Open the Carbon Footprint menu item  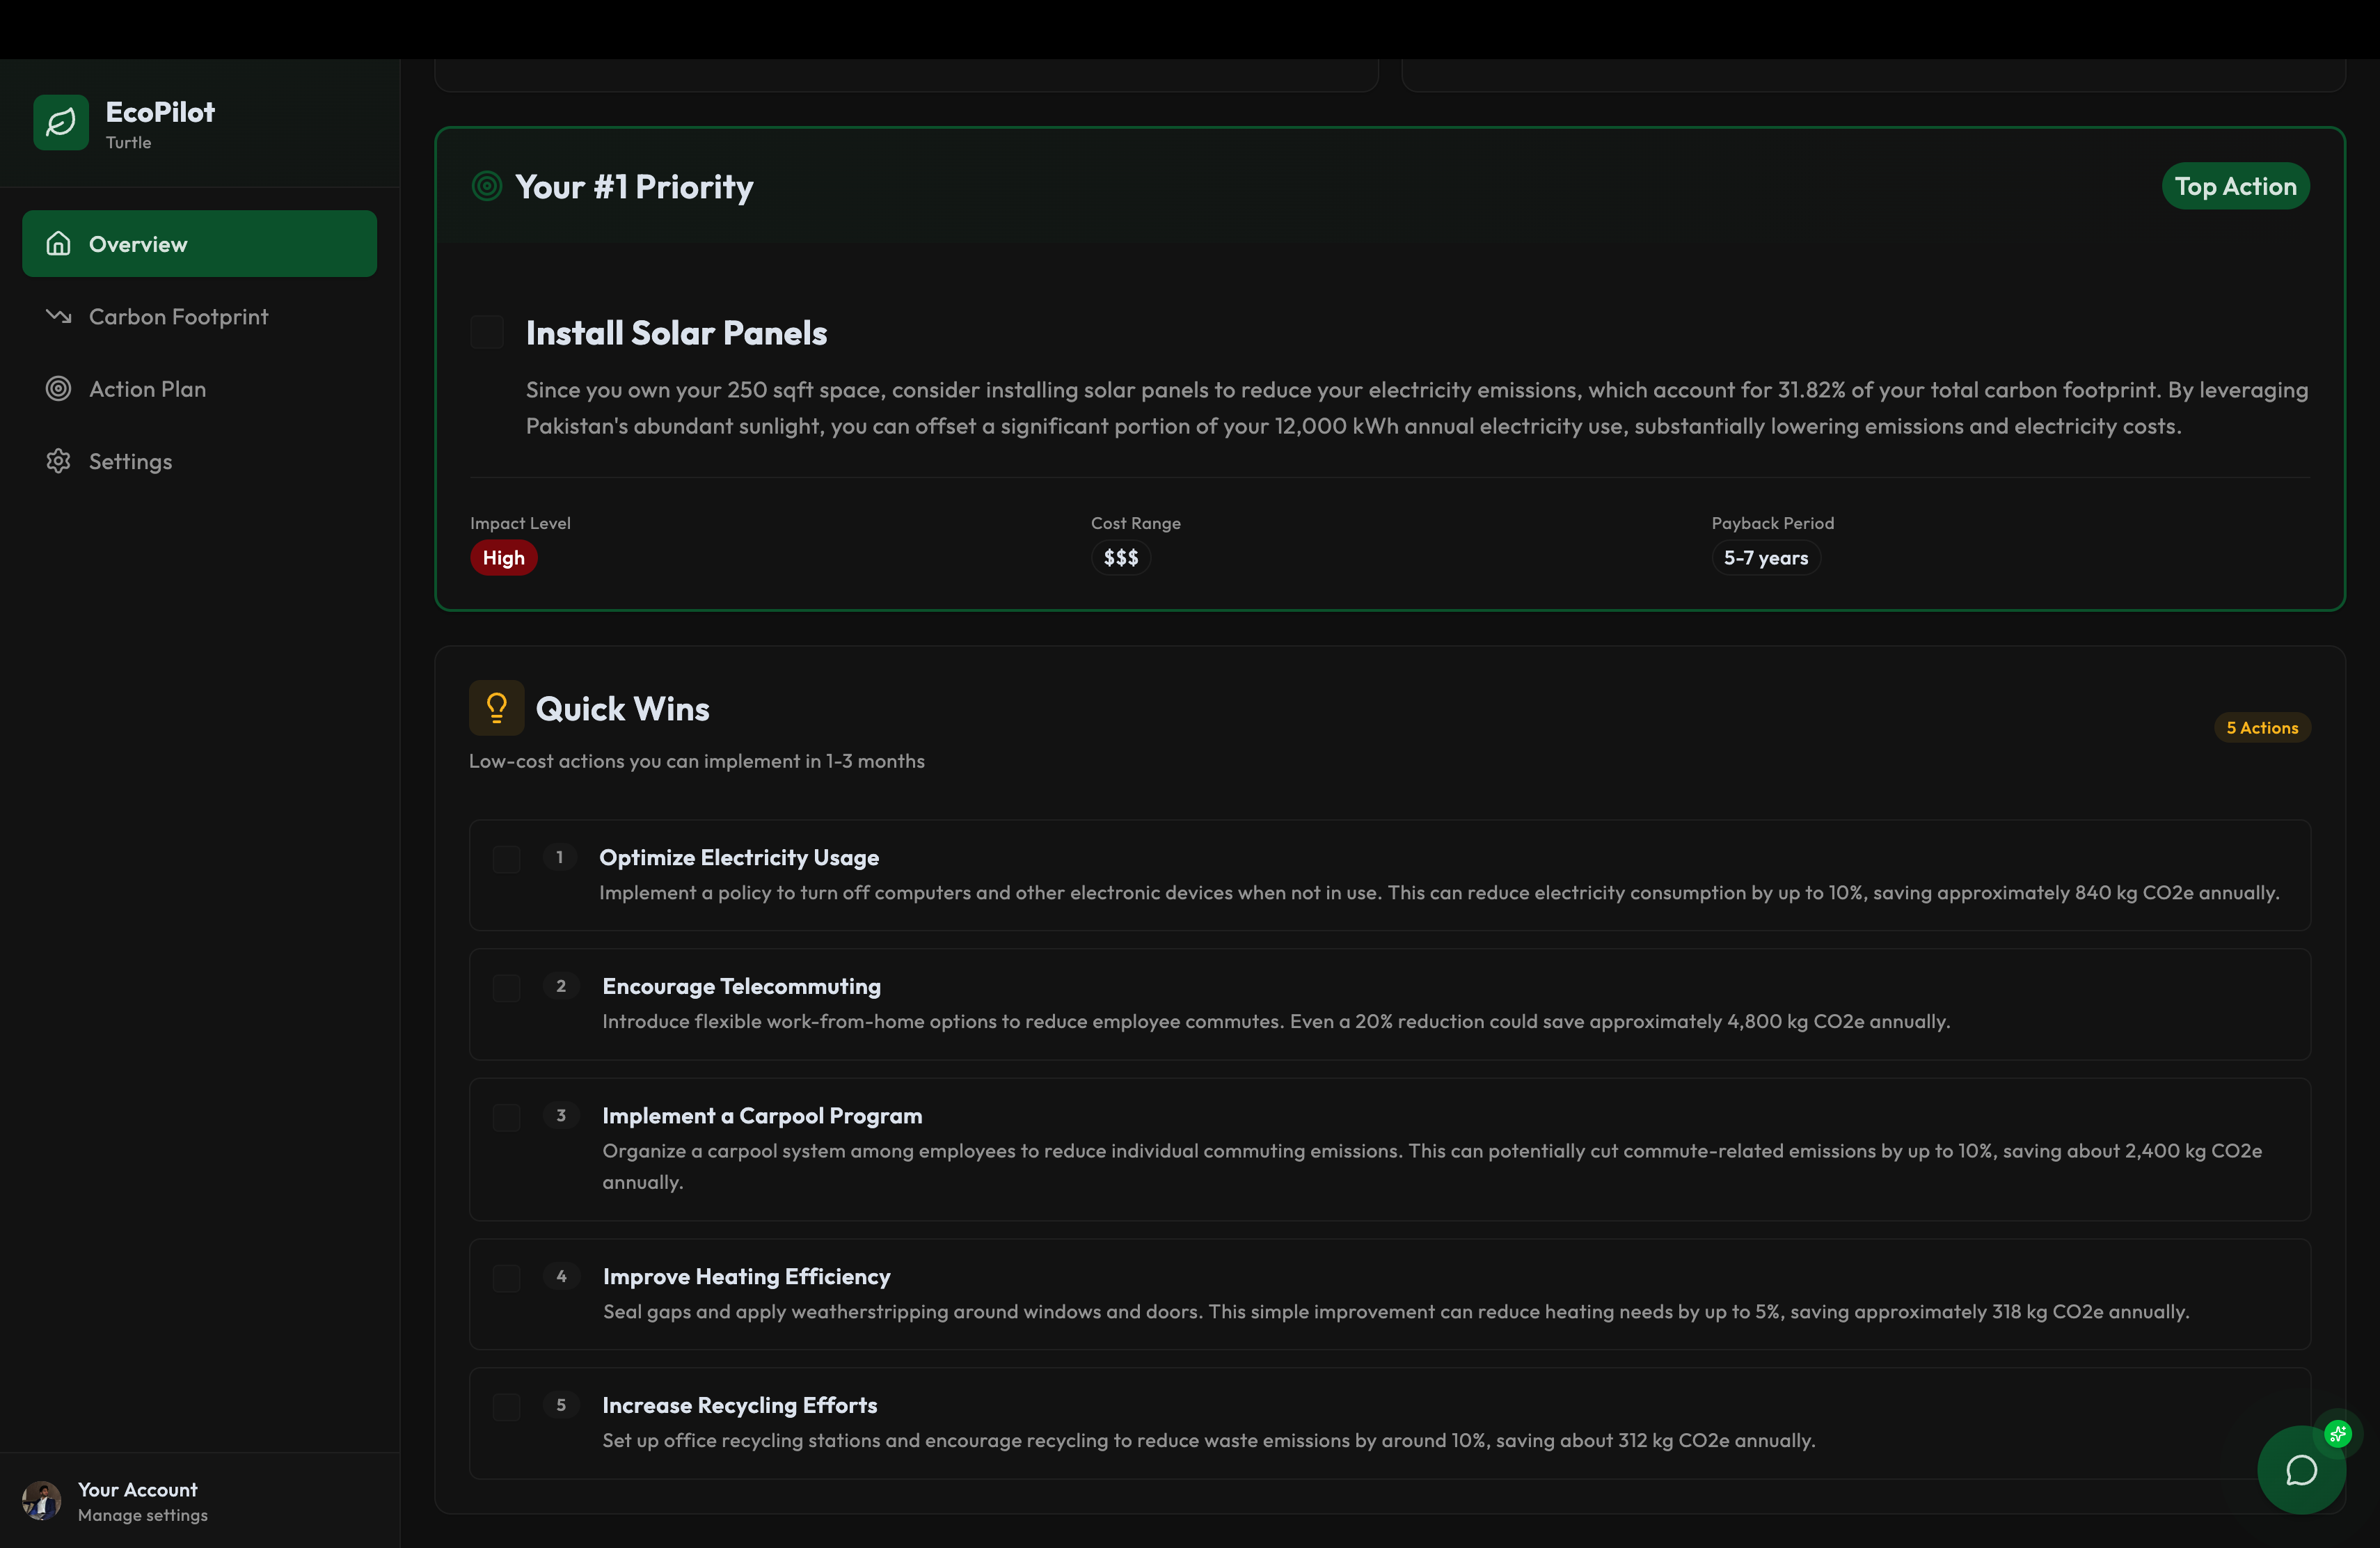[178, 316]
